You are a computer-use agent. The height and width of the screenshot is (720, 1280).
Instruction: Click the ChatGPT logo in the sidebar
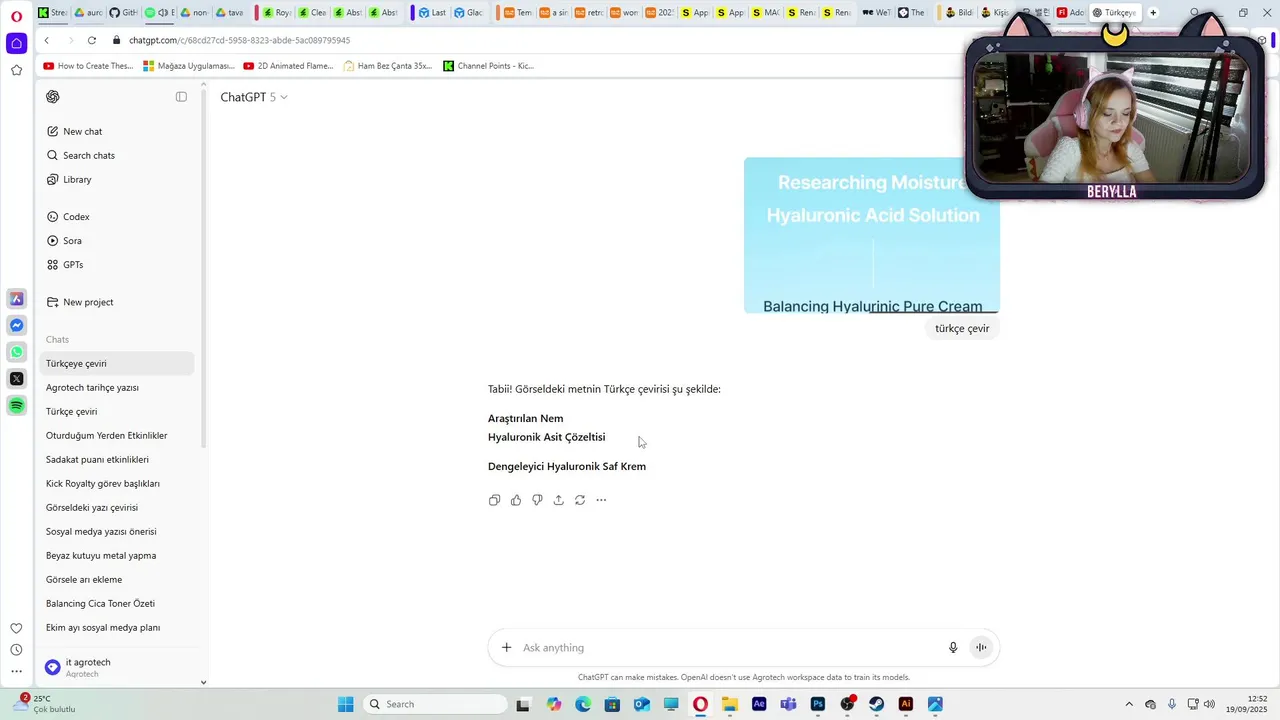[53, 97]
